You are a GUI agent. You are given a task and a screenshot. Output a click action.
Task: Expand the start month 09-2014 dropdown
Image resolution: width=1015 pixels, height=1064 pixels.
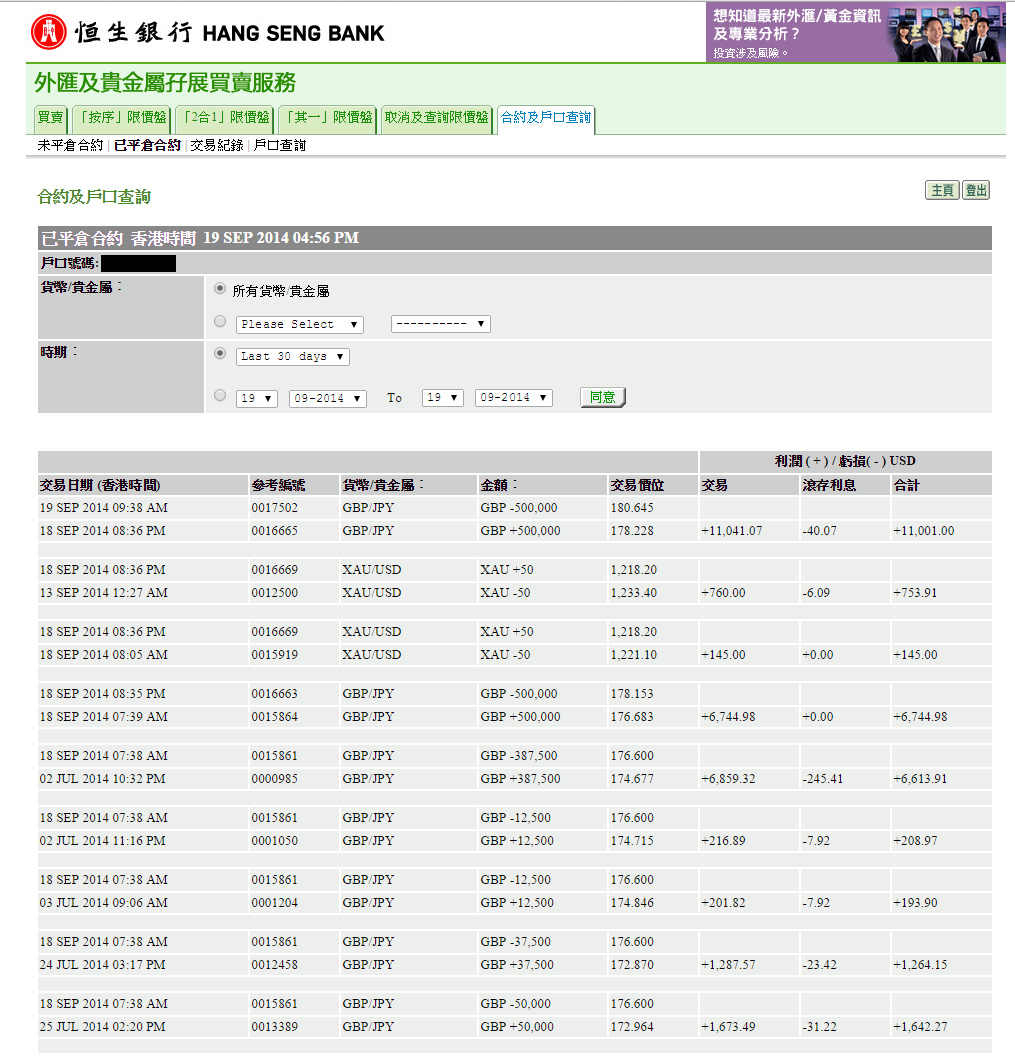click(x=328, y=398)
